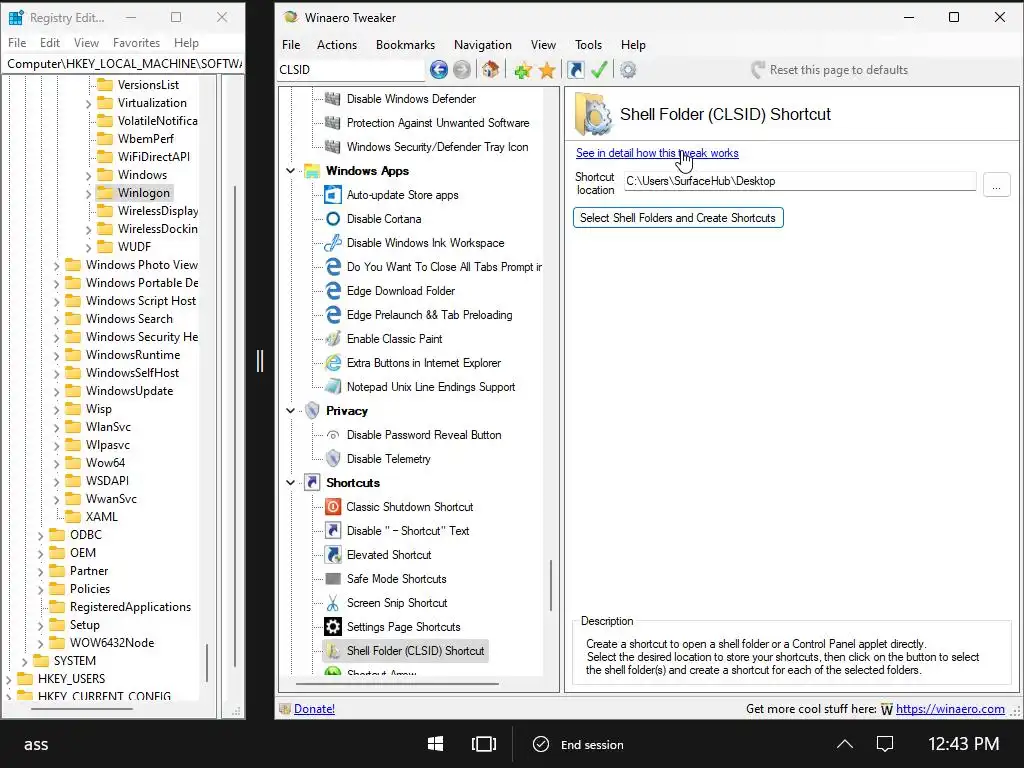Click the Notepad Unix Line Endings icon

coord(333,387)
